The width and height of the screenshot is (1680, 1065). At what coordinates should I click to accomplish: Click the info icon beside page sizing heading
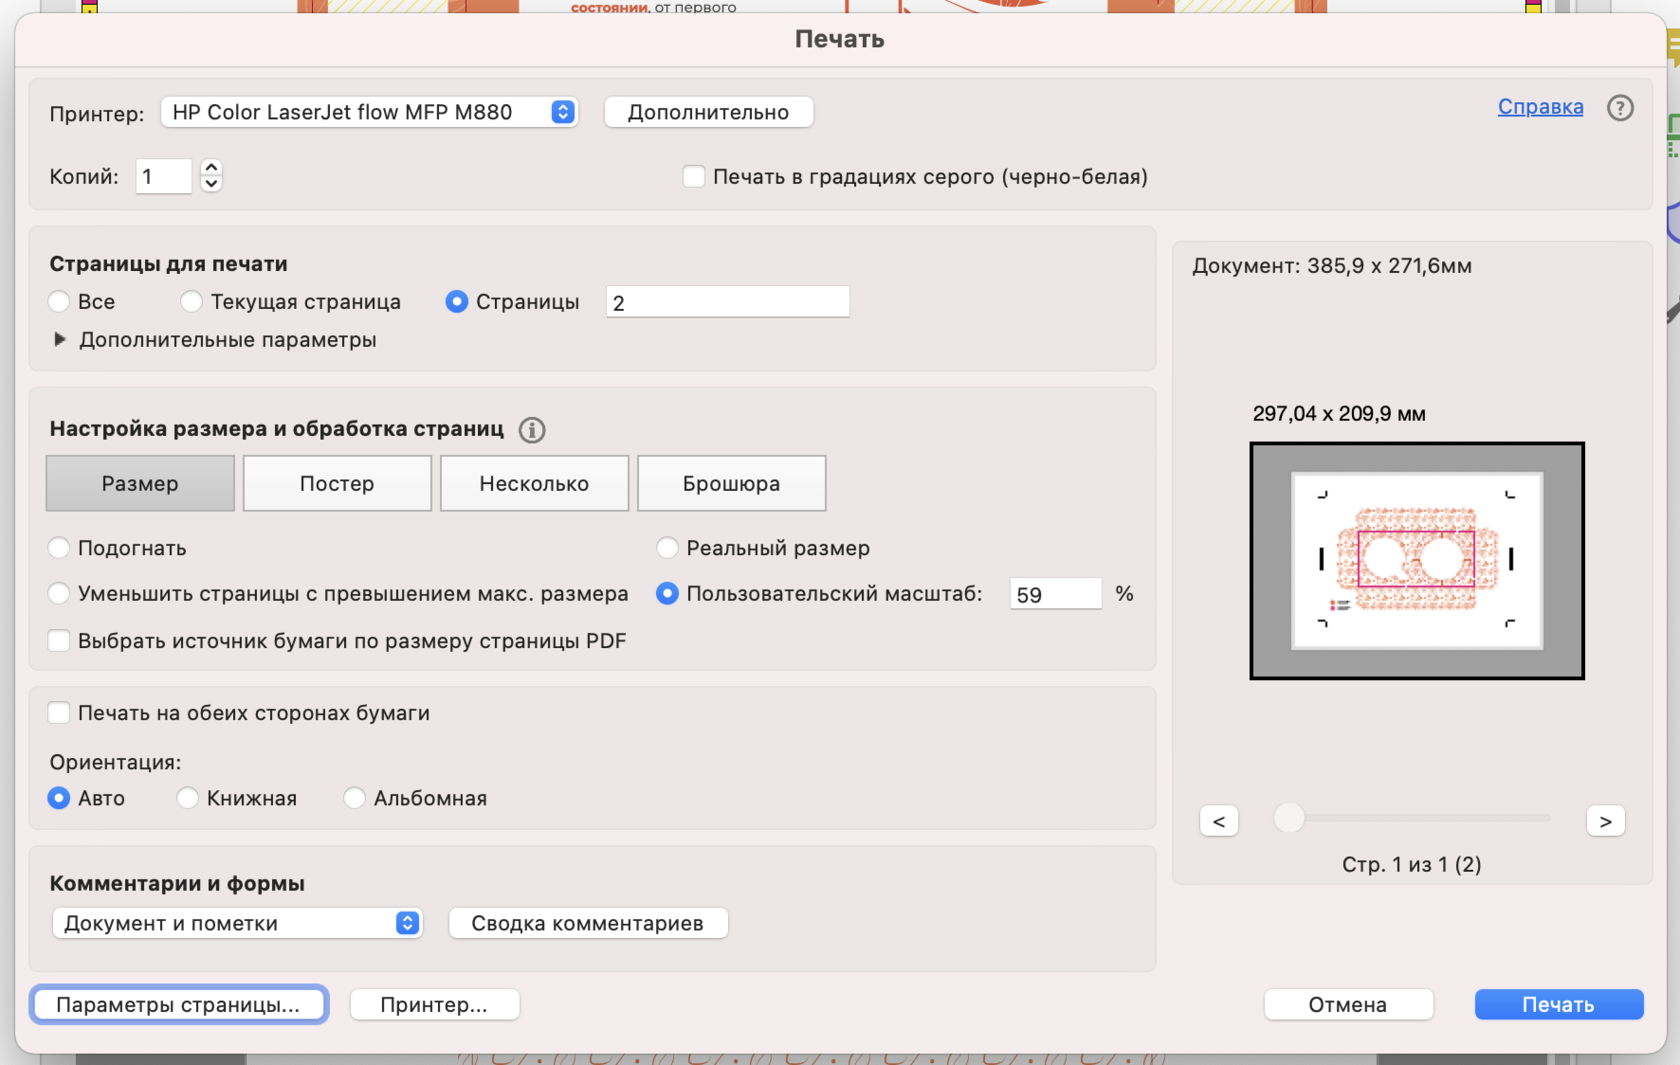click(532, 430)
